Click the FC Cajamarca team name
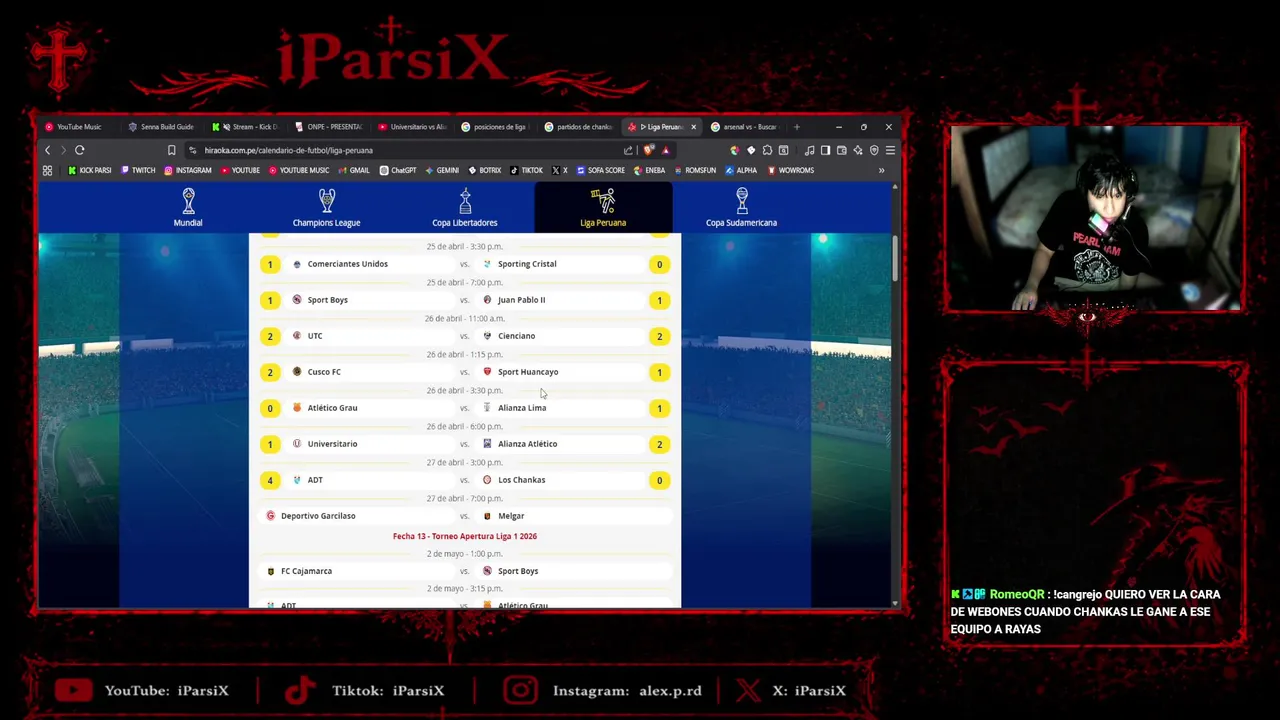 tap(306, 571)
